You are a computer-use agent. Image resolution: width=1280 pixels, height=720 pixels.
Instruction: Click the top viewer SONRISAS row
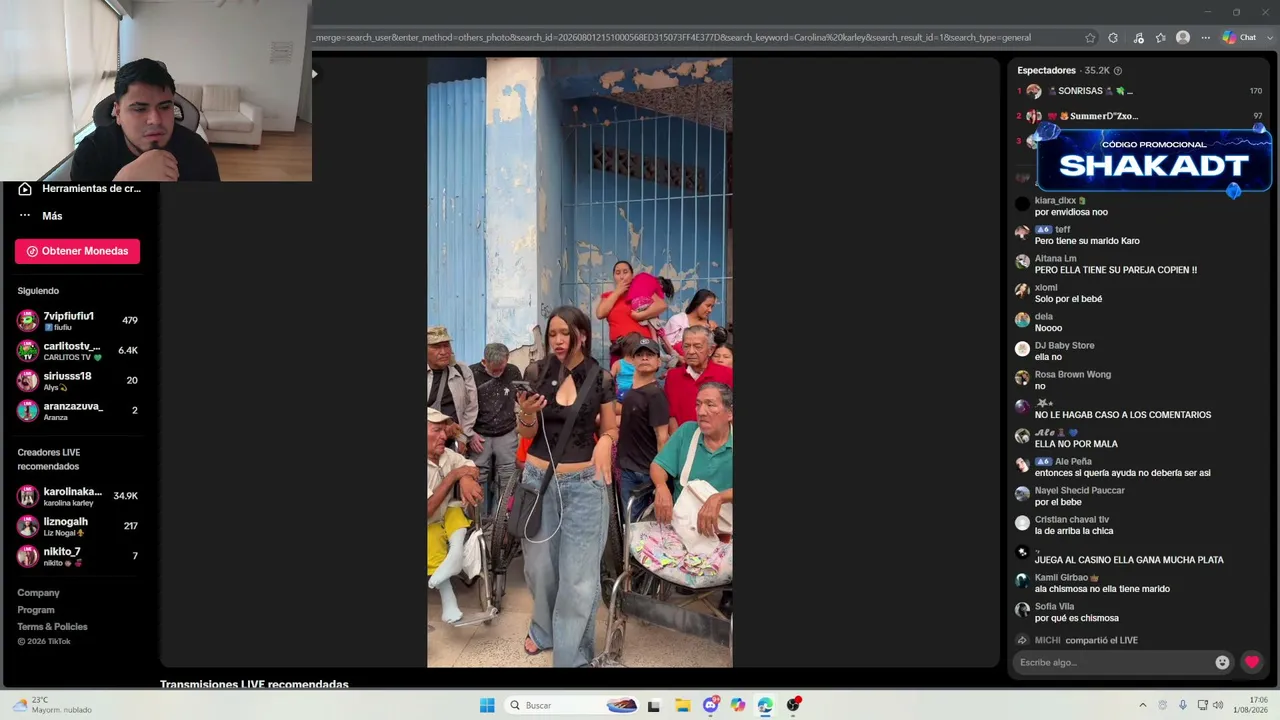click(x=1139, y=91)
